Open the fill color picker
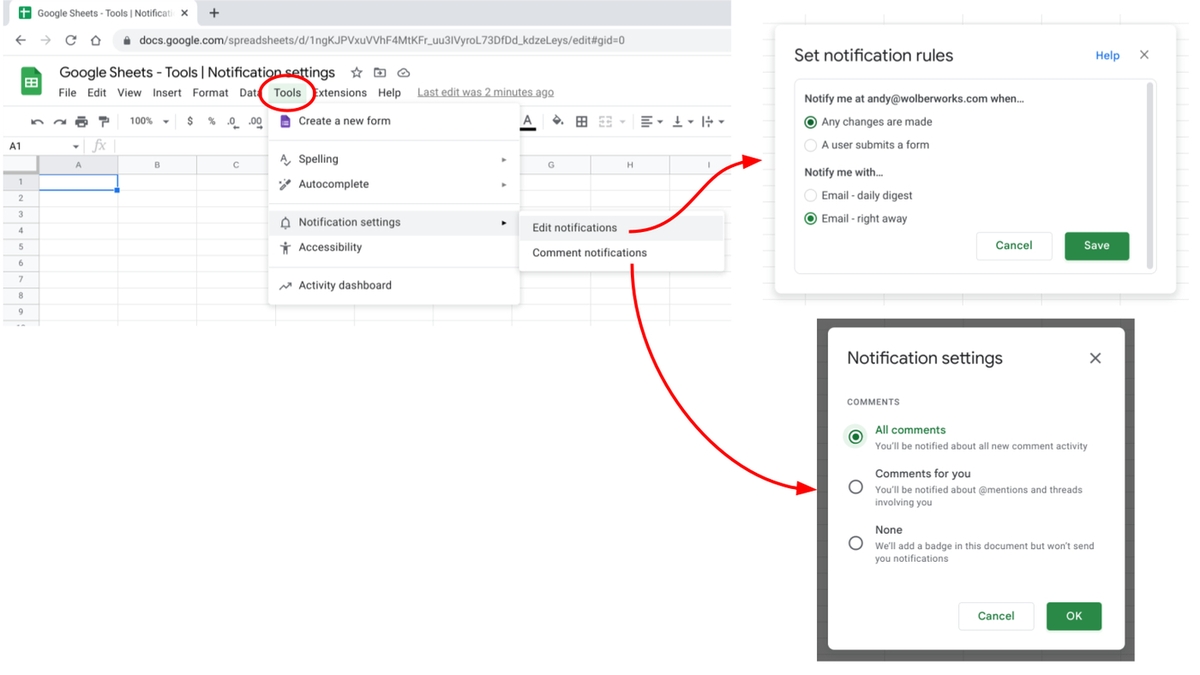The width and height of the screenshot is (1200, 675). 557,120
